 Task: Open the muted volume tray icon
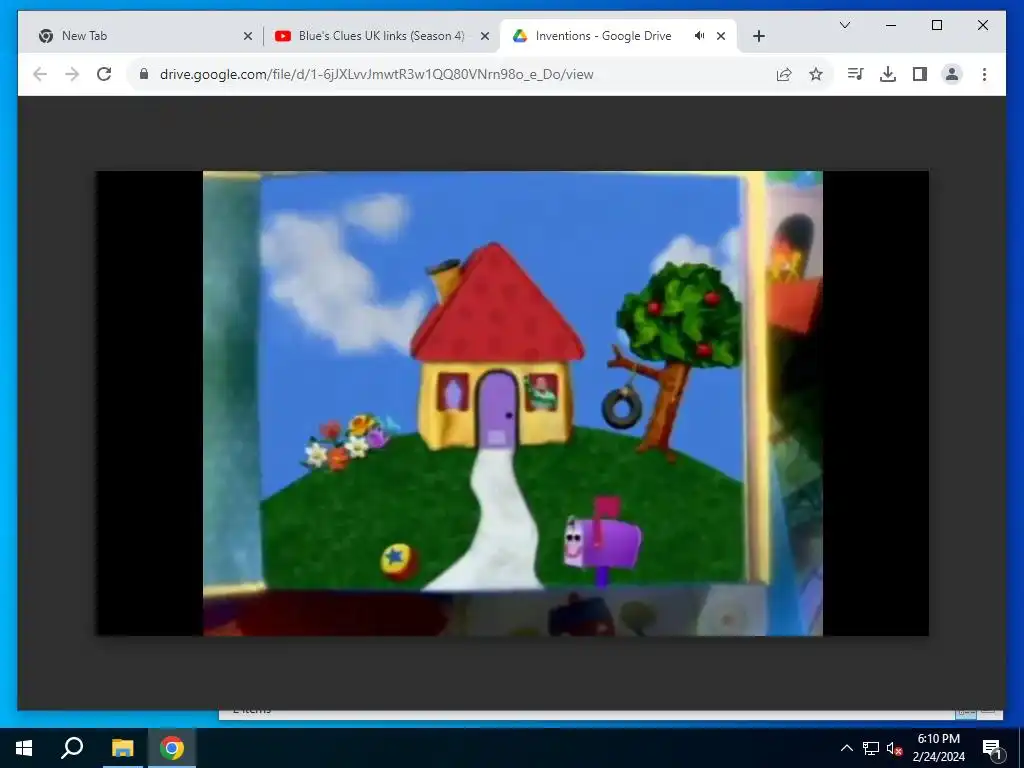[894, 748]
